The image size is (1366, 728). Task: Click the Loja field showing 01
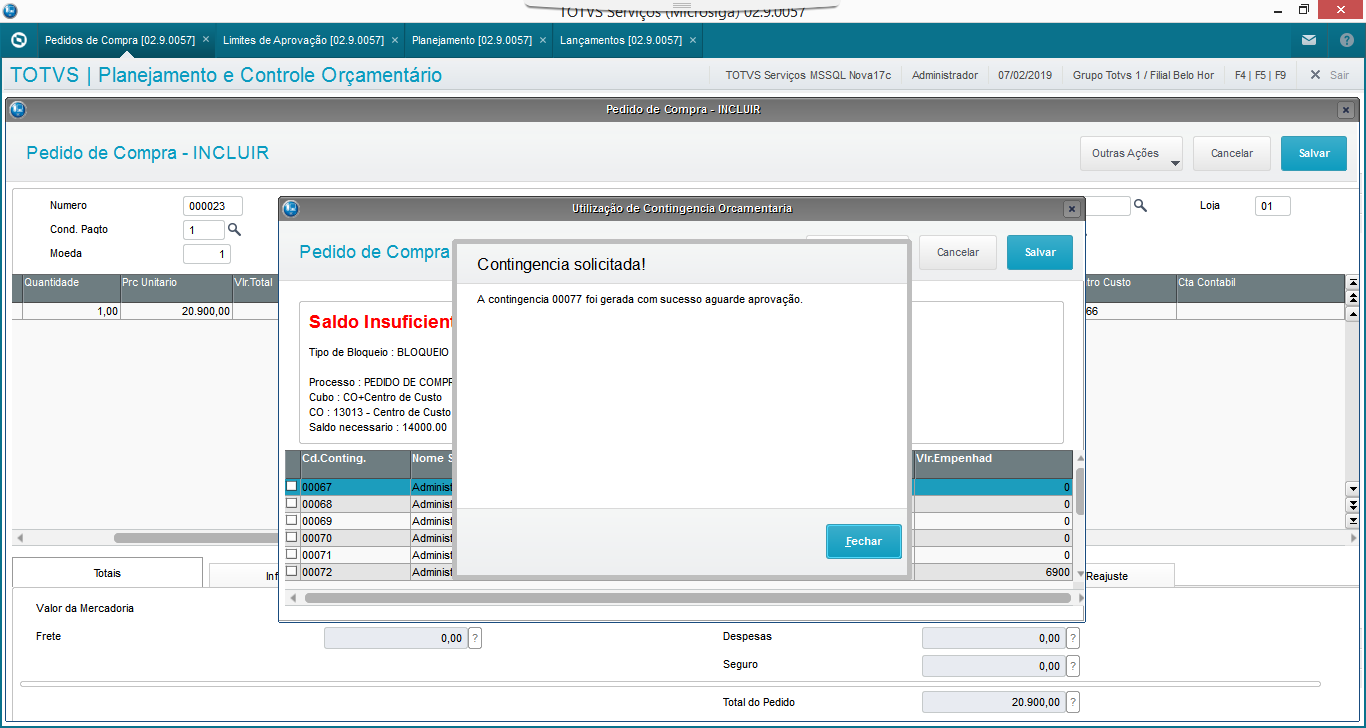click(x=1273, y=206)
